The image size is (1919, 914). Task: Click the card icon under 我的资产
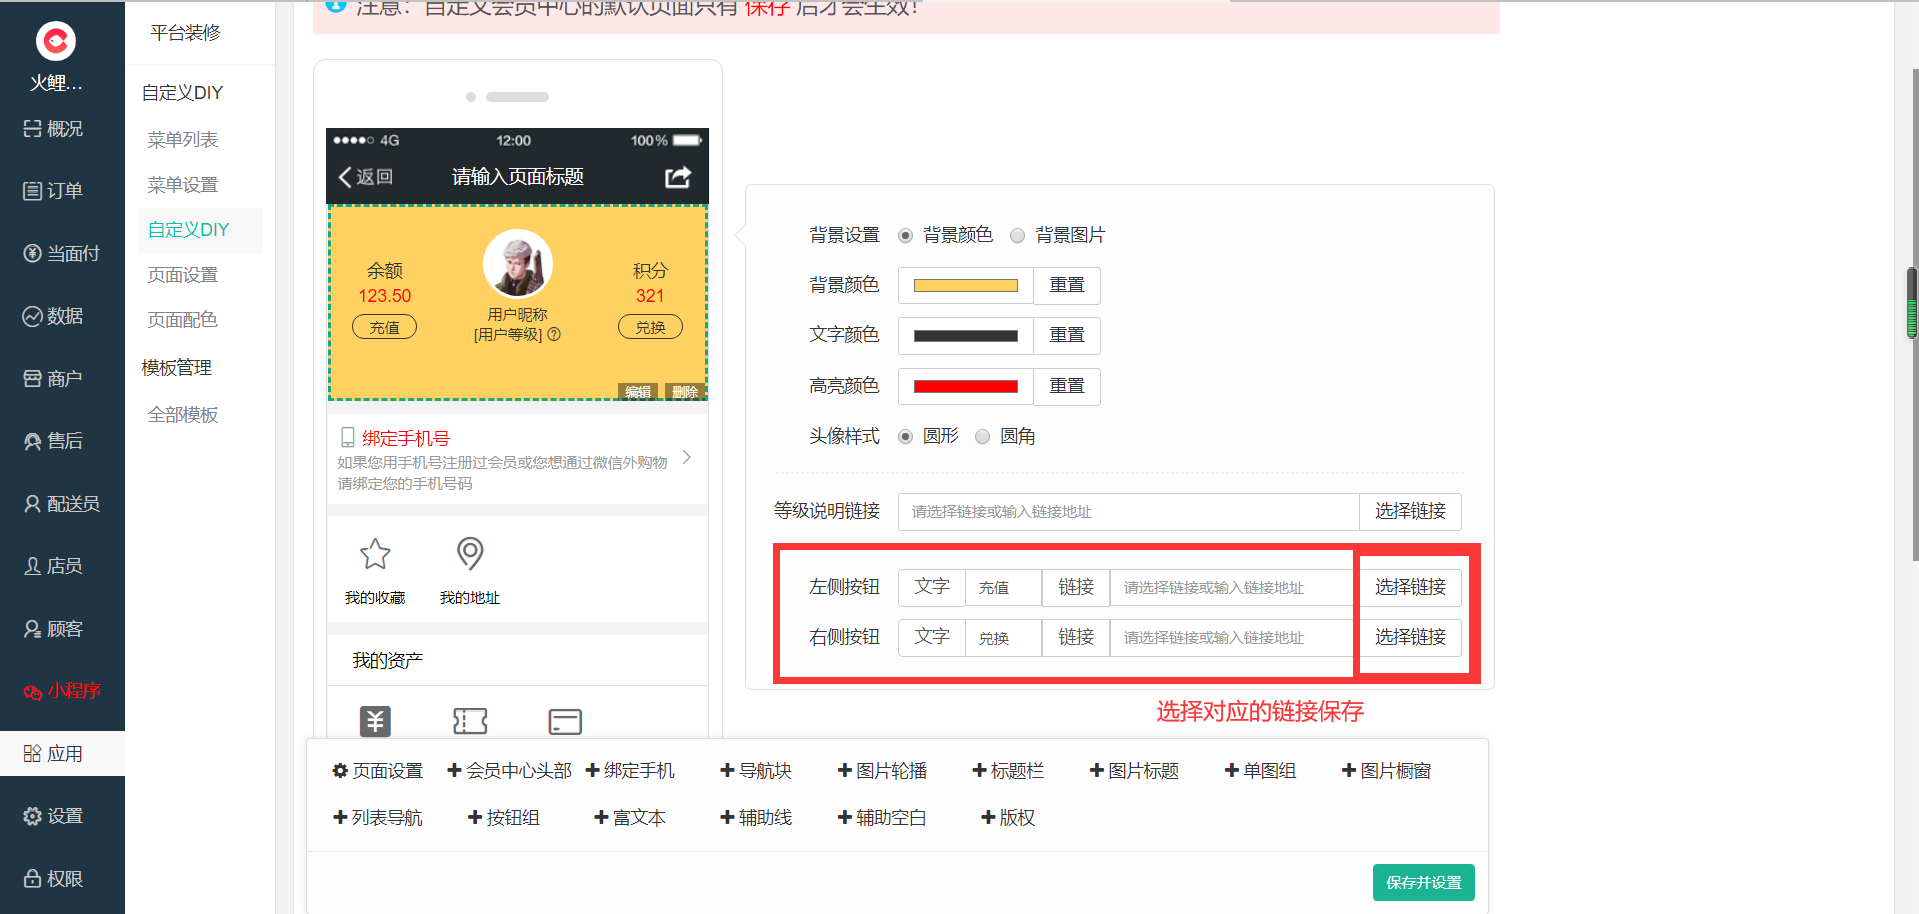click(565, 721)
